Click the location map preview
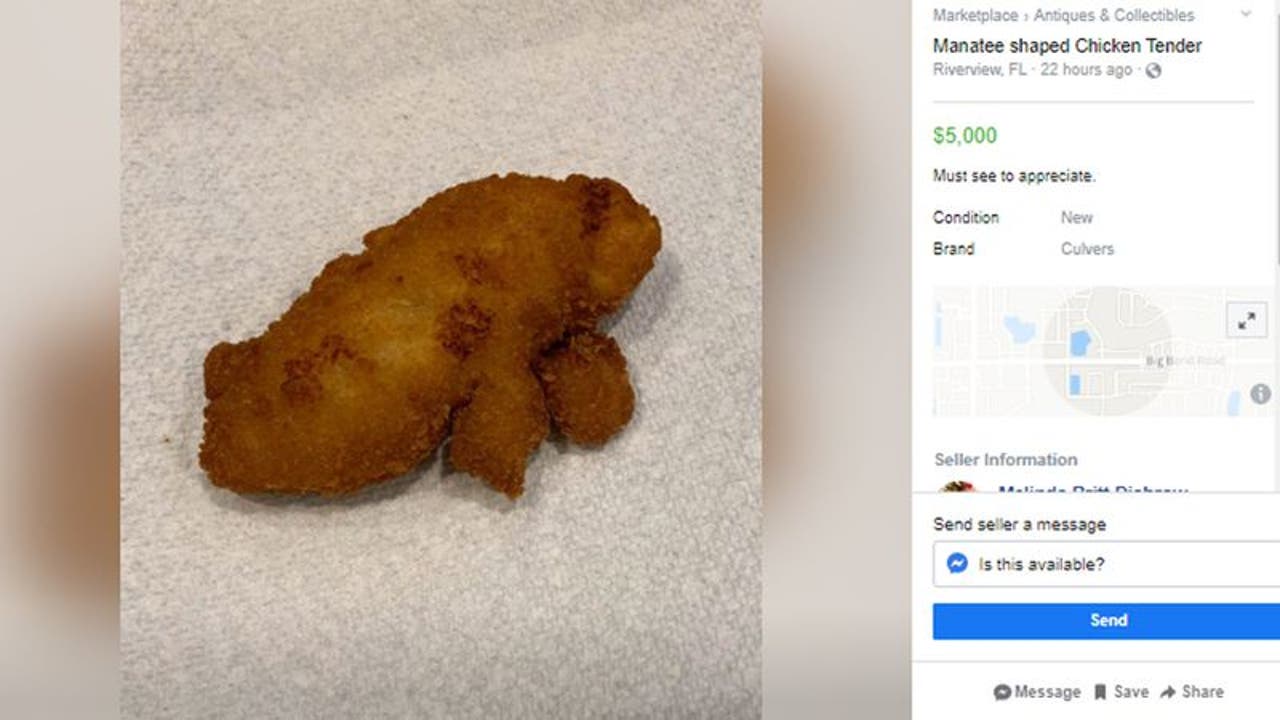Screen dimensions: 1280x720 1080,352
